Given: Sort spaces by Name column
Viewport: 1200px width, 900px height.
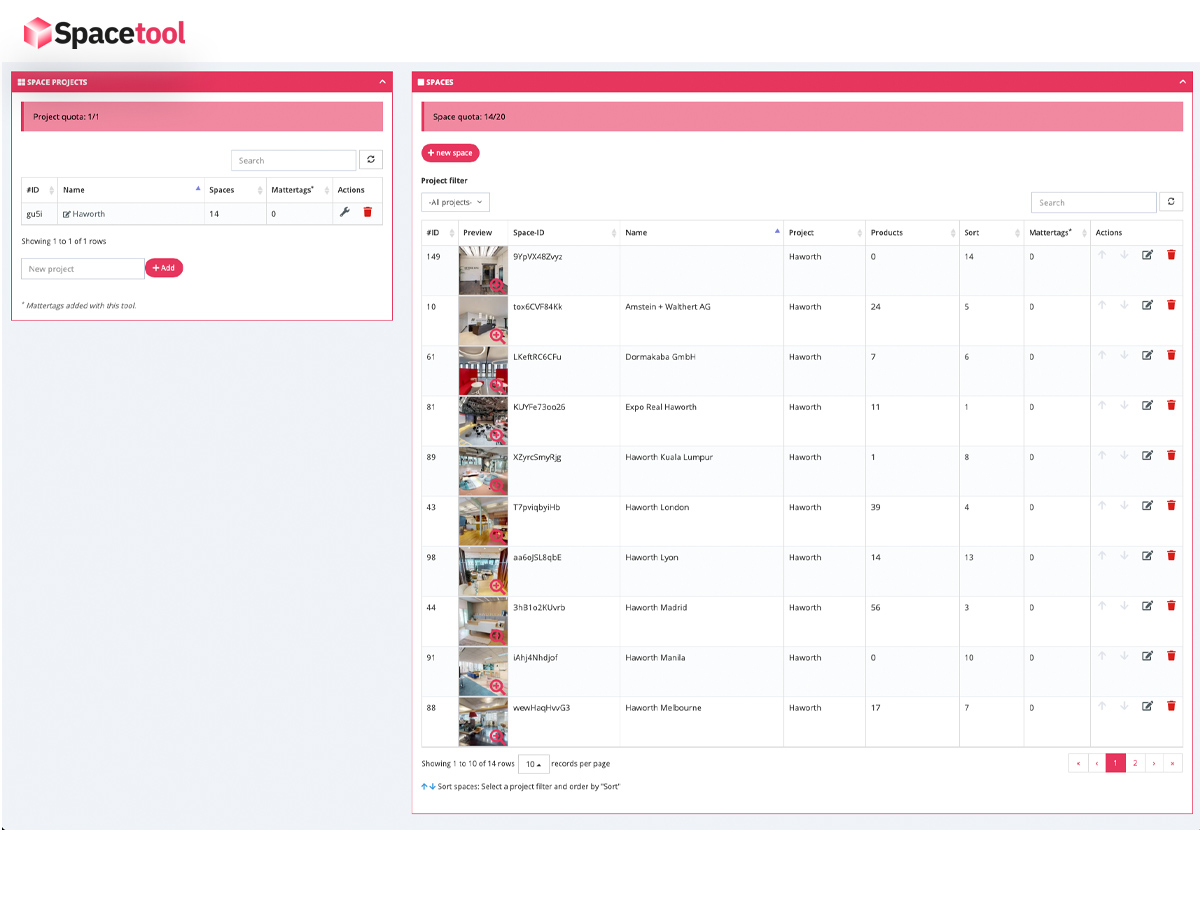Looking at the screenshot, I should click(702, 232).
